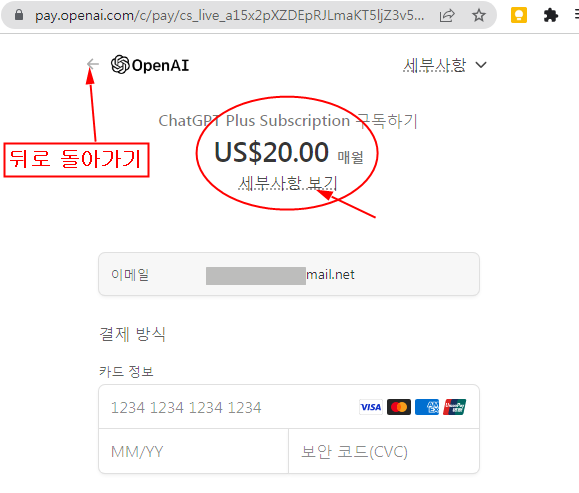Click the card number field

point(289,407)
